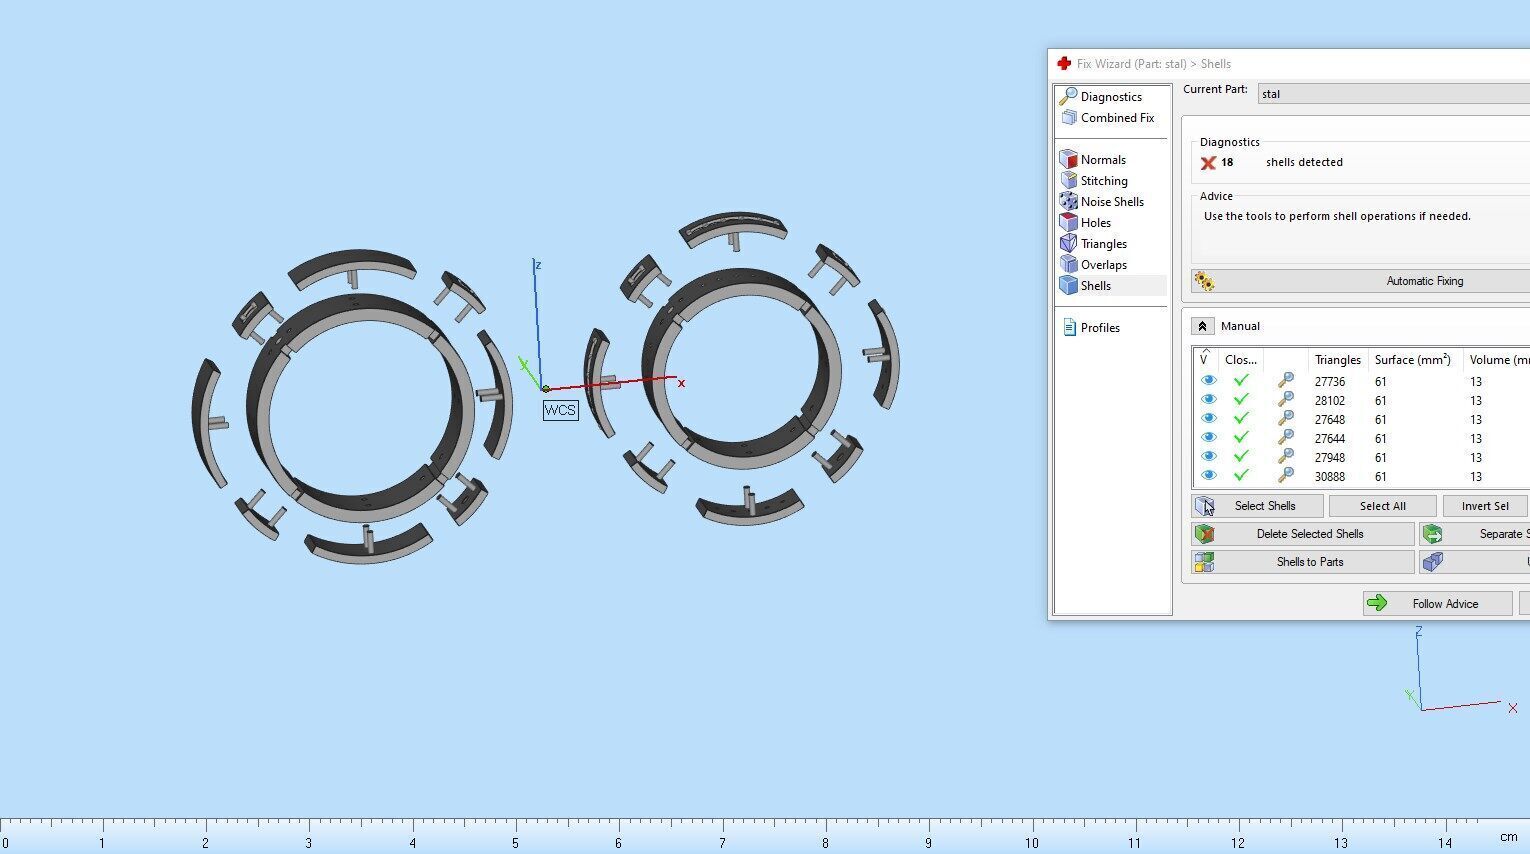Click the Follow Advice button
This screenshot has height=854, width=1530.
(x=1437, y=603)
